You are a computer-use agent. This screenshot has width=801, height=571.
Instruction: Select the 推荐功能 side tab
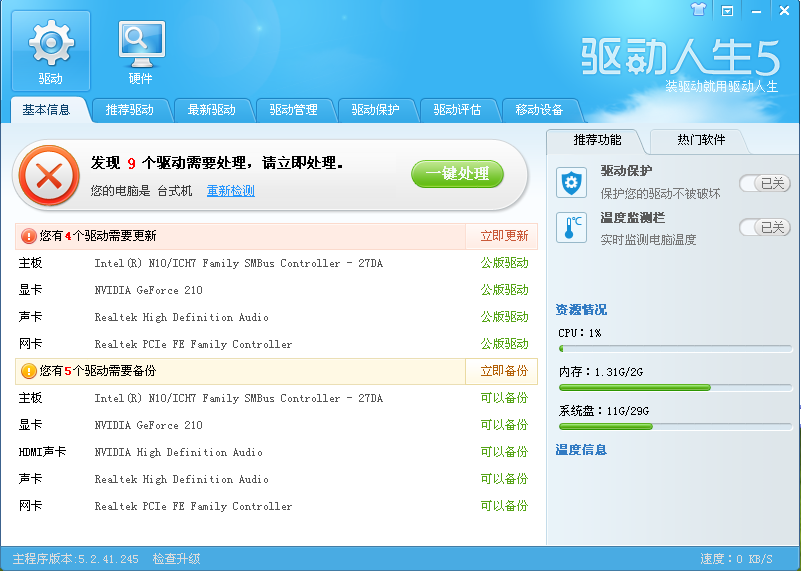[597, 140]
